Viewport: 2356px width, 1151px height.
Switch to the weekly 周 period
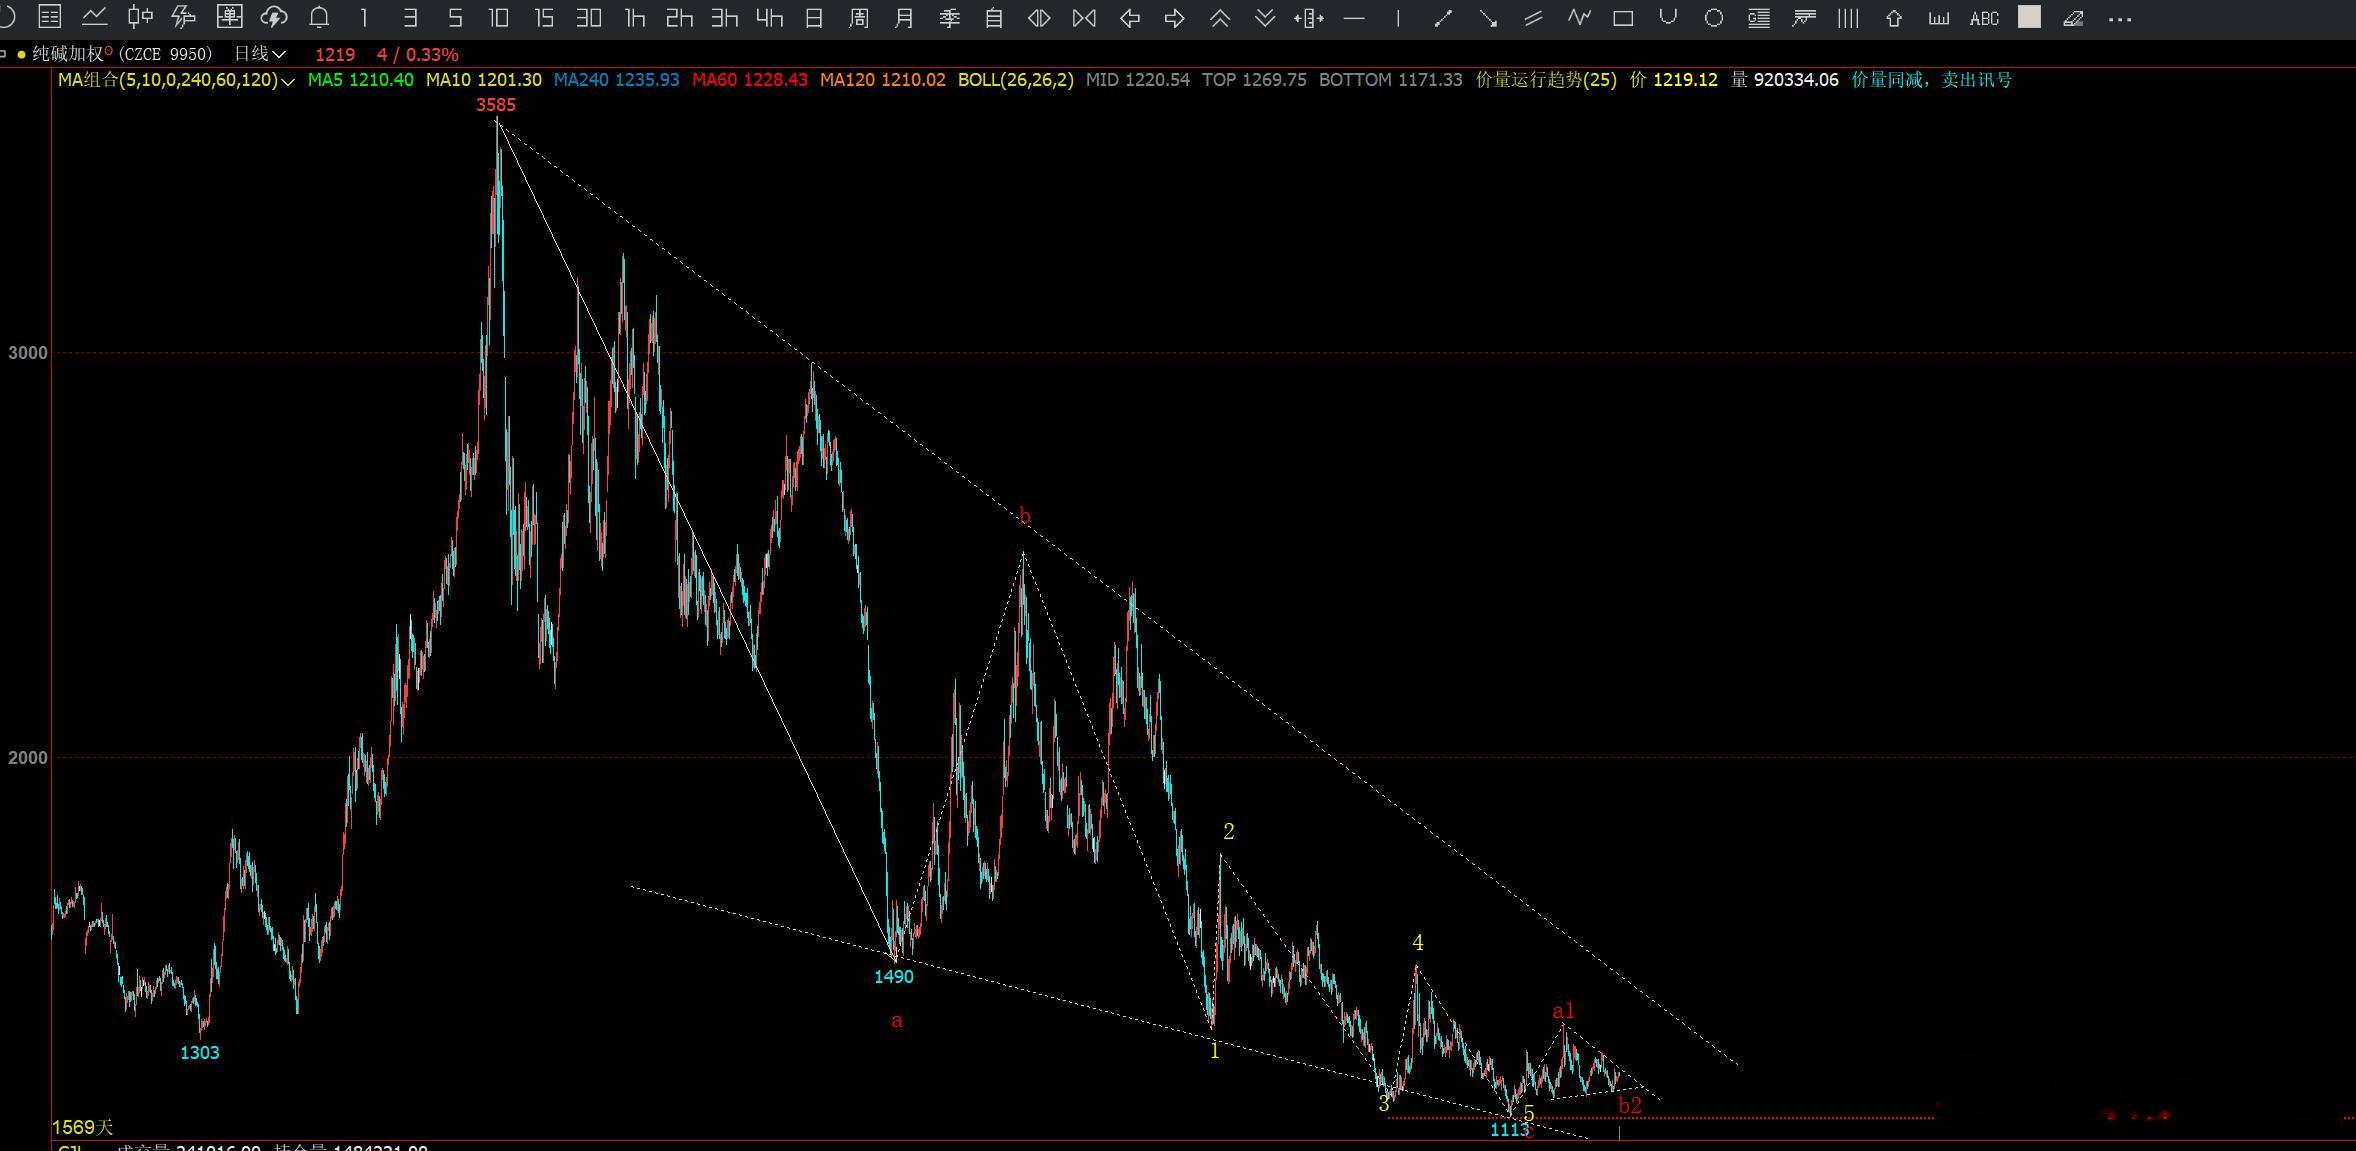tap(859, 18)
